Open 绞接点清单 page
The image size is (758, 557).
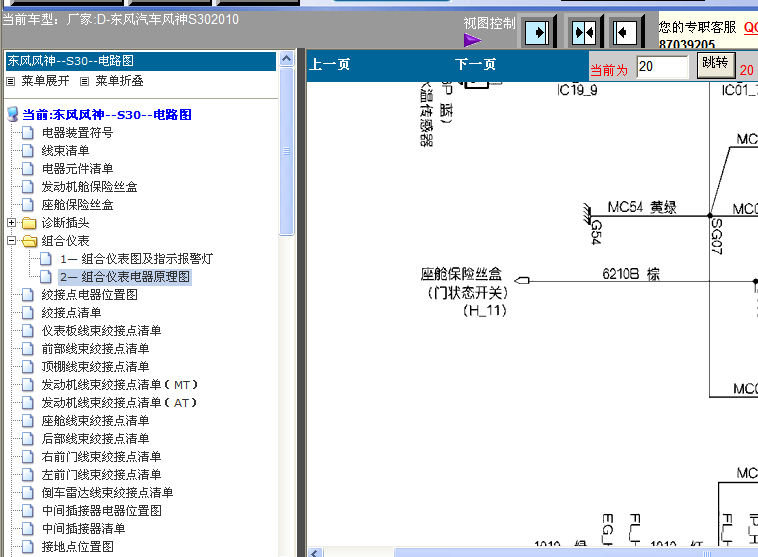pos(71,312)
